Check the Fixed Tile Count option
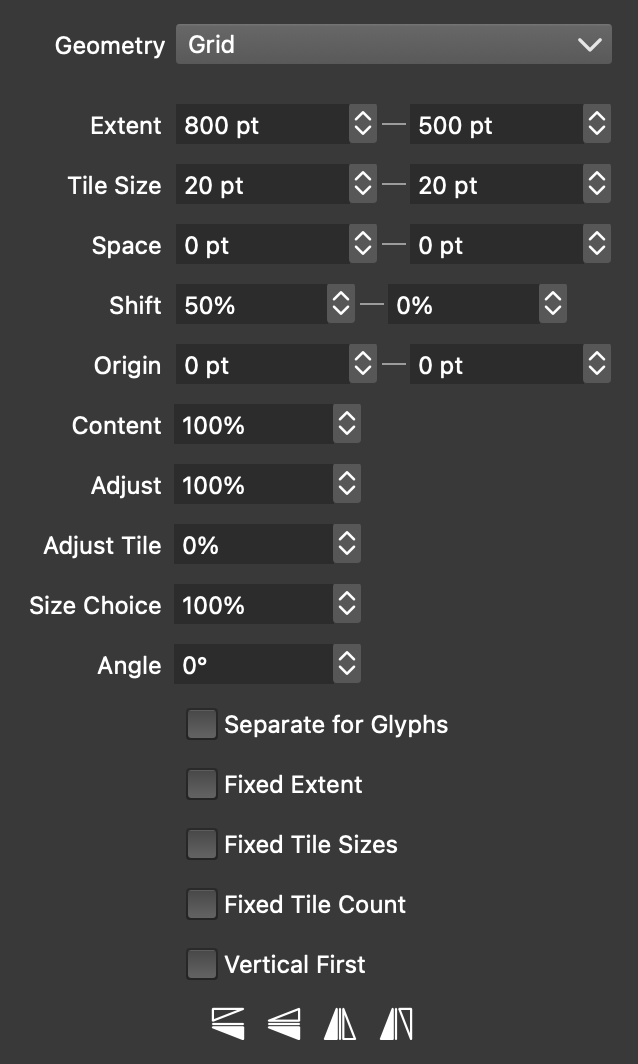Screen dimensions: 638x1064 (x=202, y=904)
